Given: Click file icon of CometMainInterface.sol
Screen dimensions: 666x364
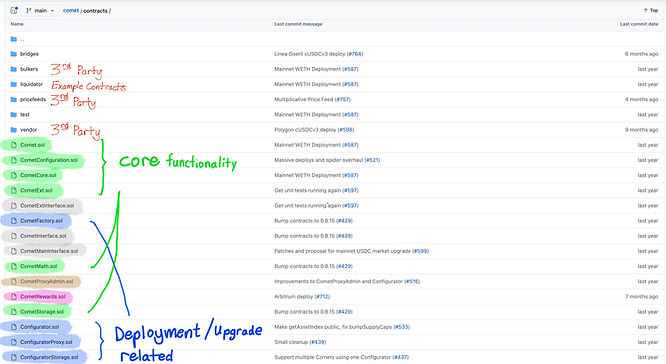Looking at the screenshot, I should [14, 251].
